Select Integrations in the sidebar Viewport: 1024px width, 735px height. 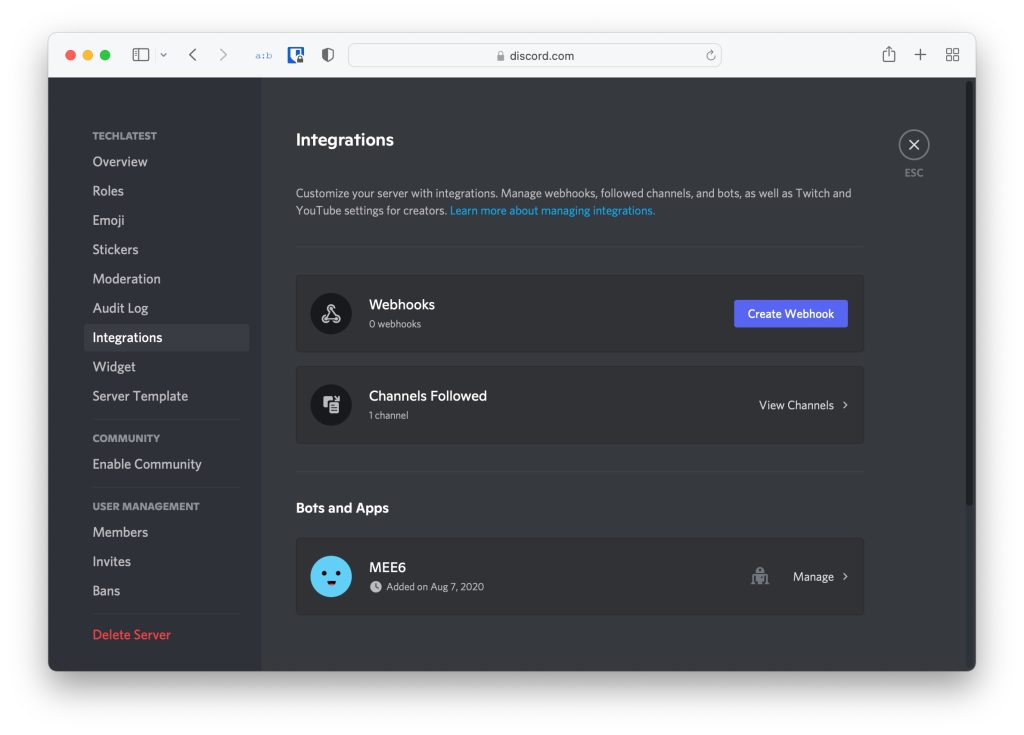tap(167, 338)
